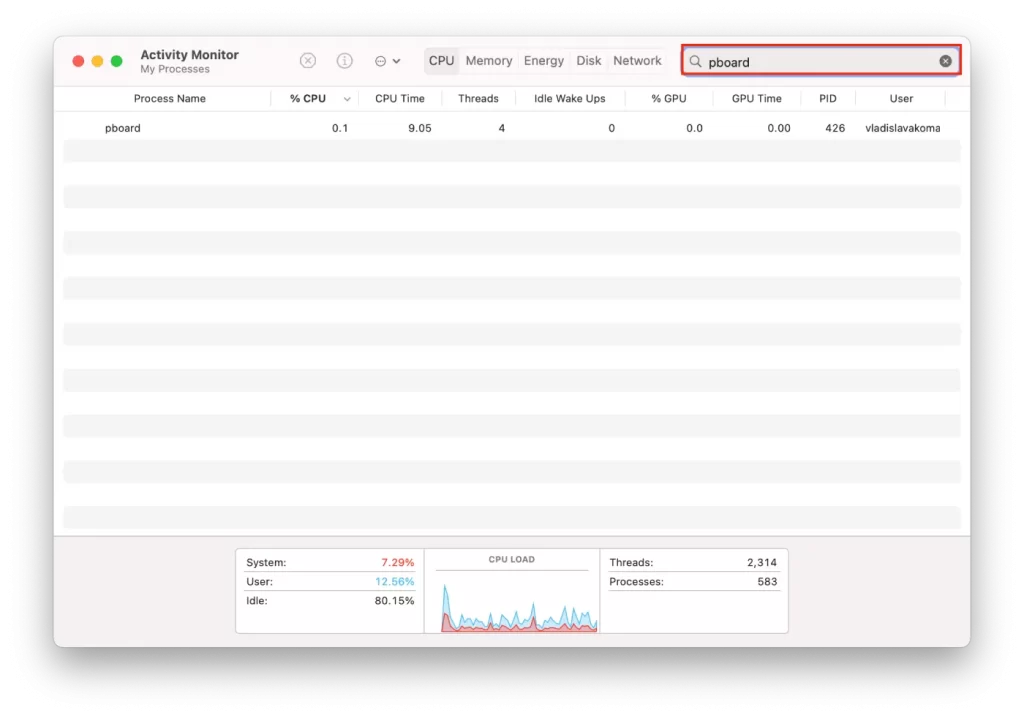Click the CPU Time value 9.05
This screenshot has height=718, width=1024.
tap(419, 128)
